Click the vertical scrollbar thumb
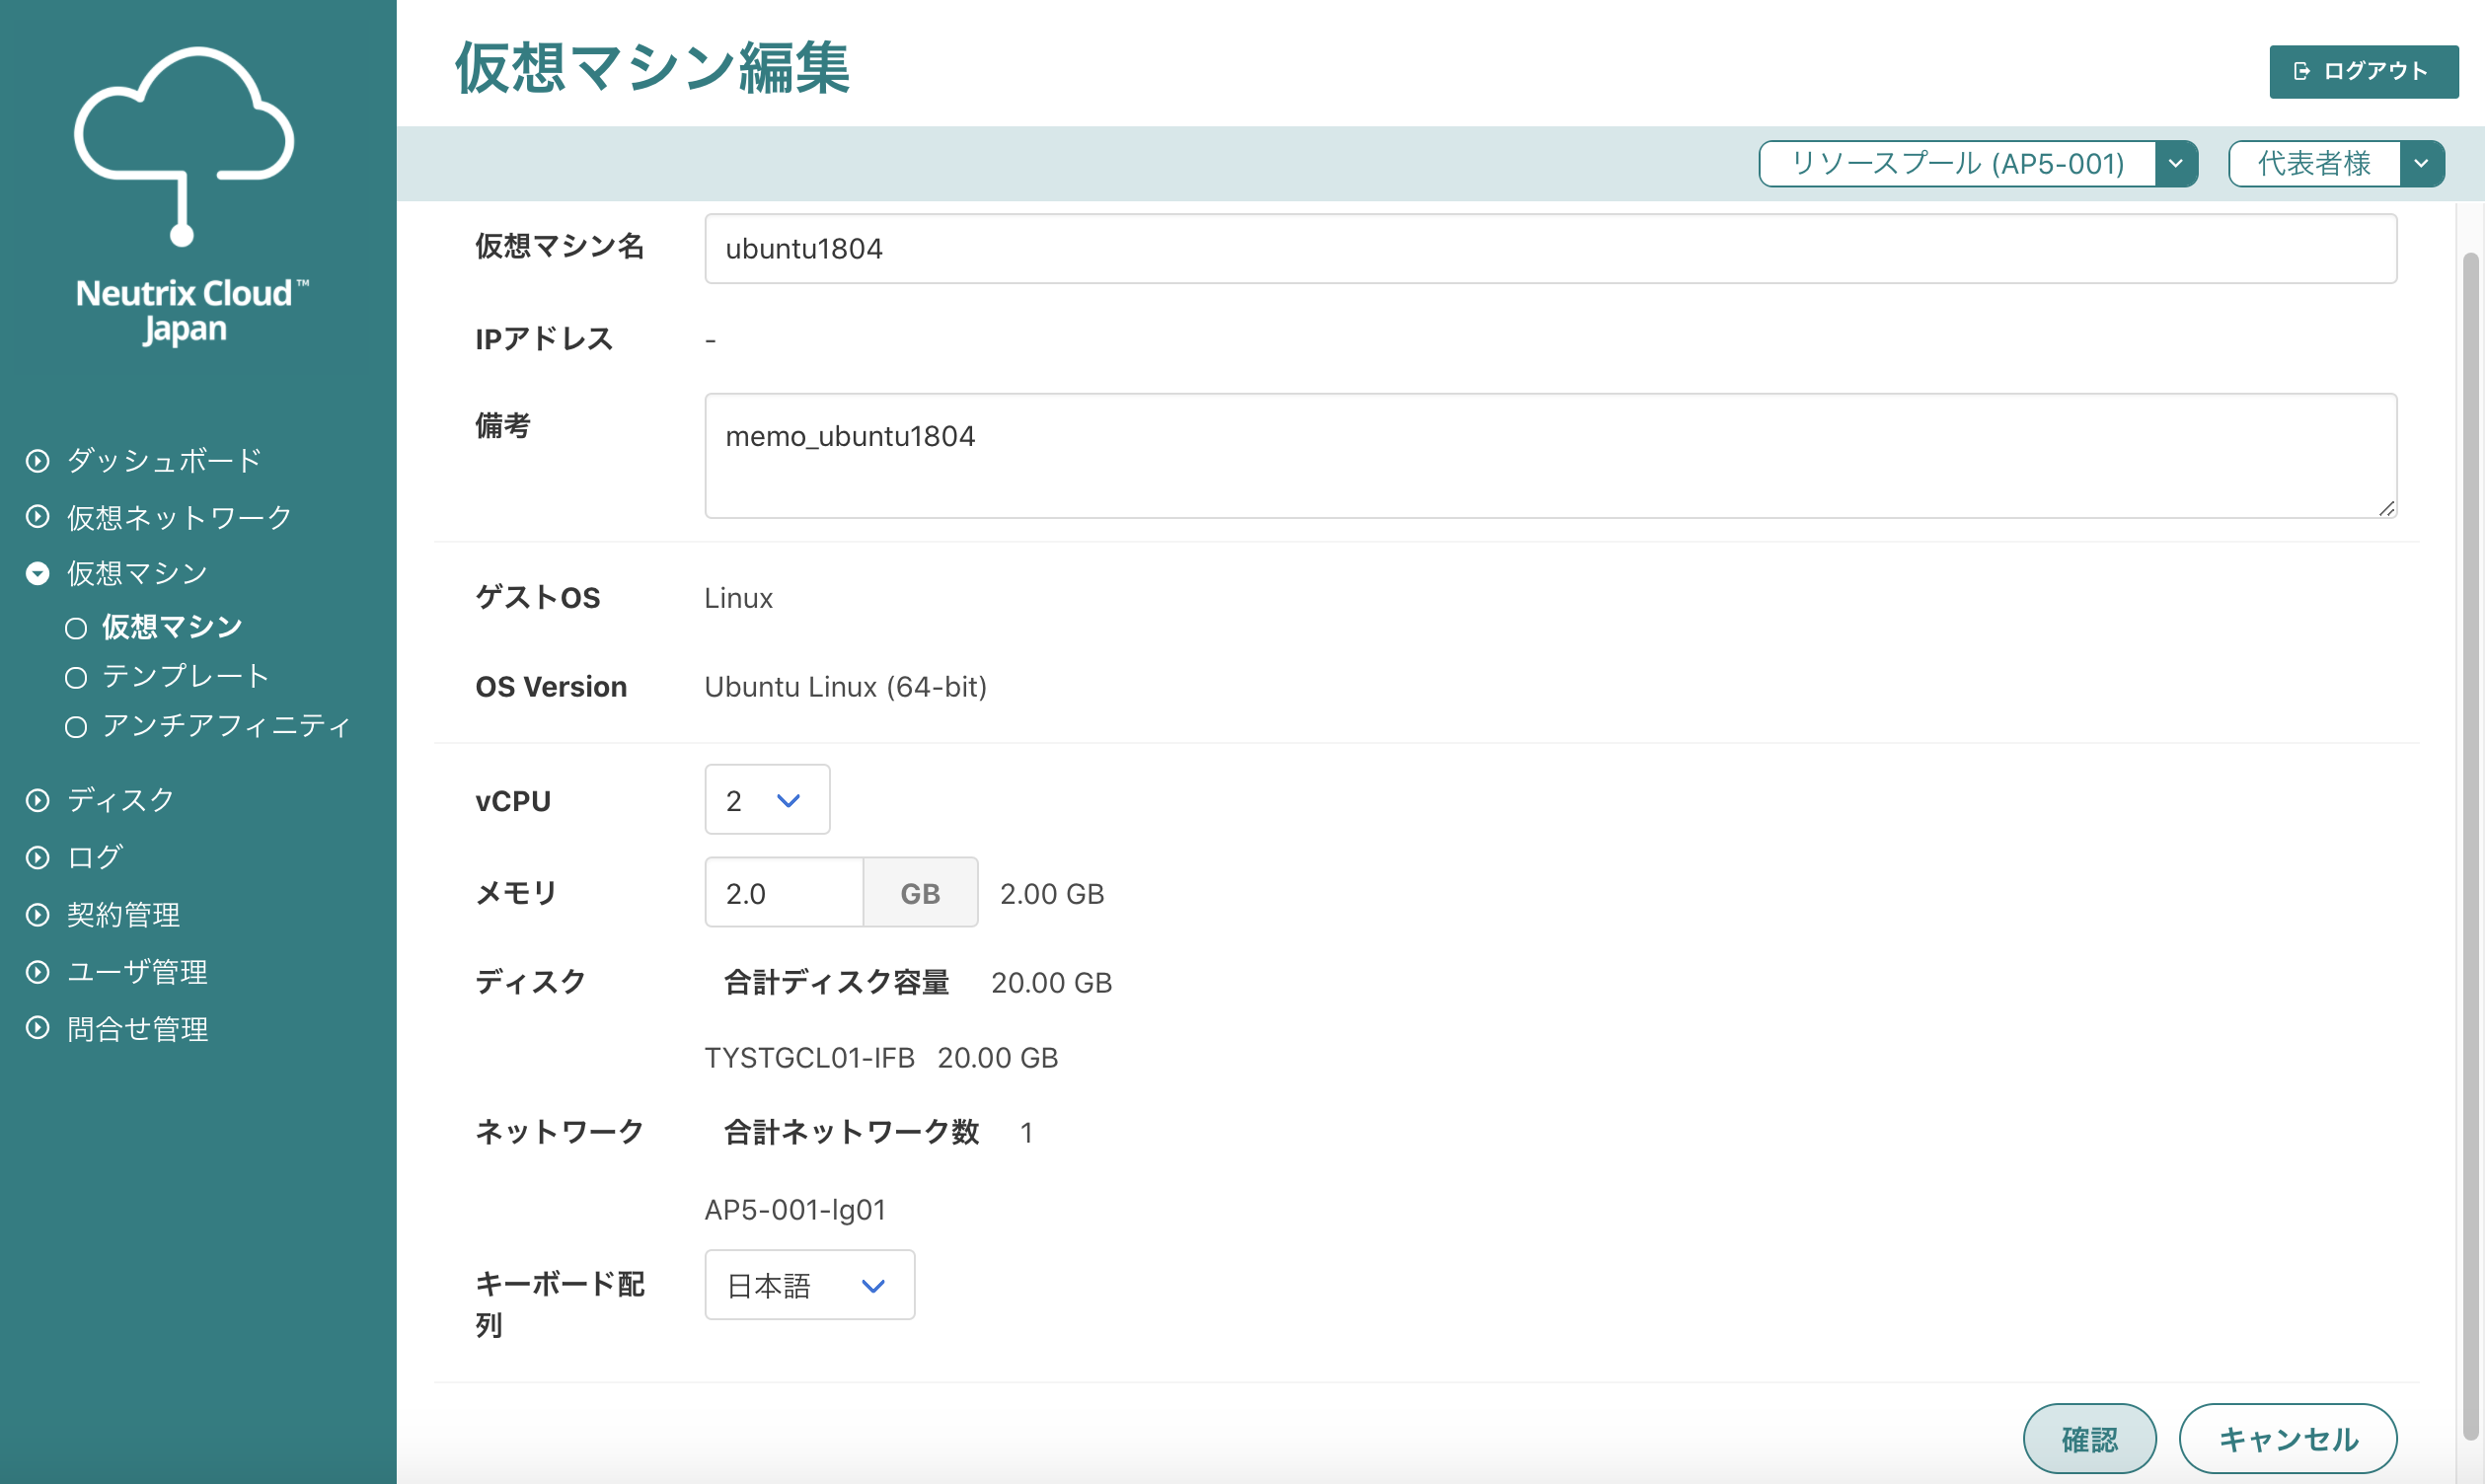Viewport: 2485px width, 1484px height. point(2470,845)
